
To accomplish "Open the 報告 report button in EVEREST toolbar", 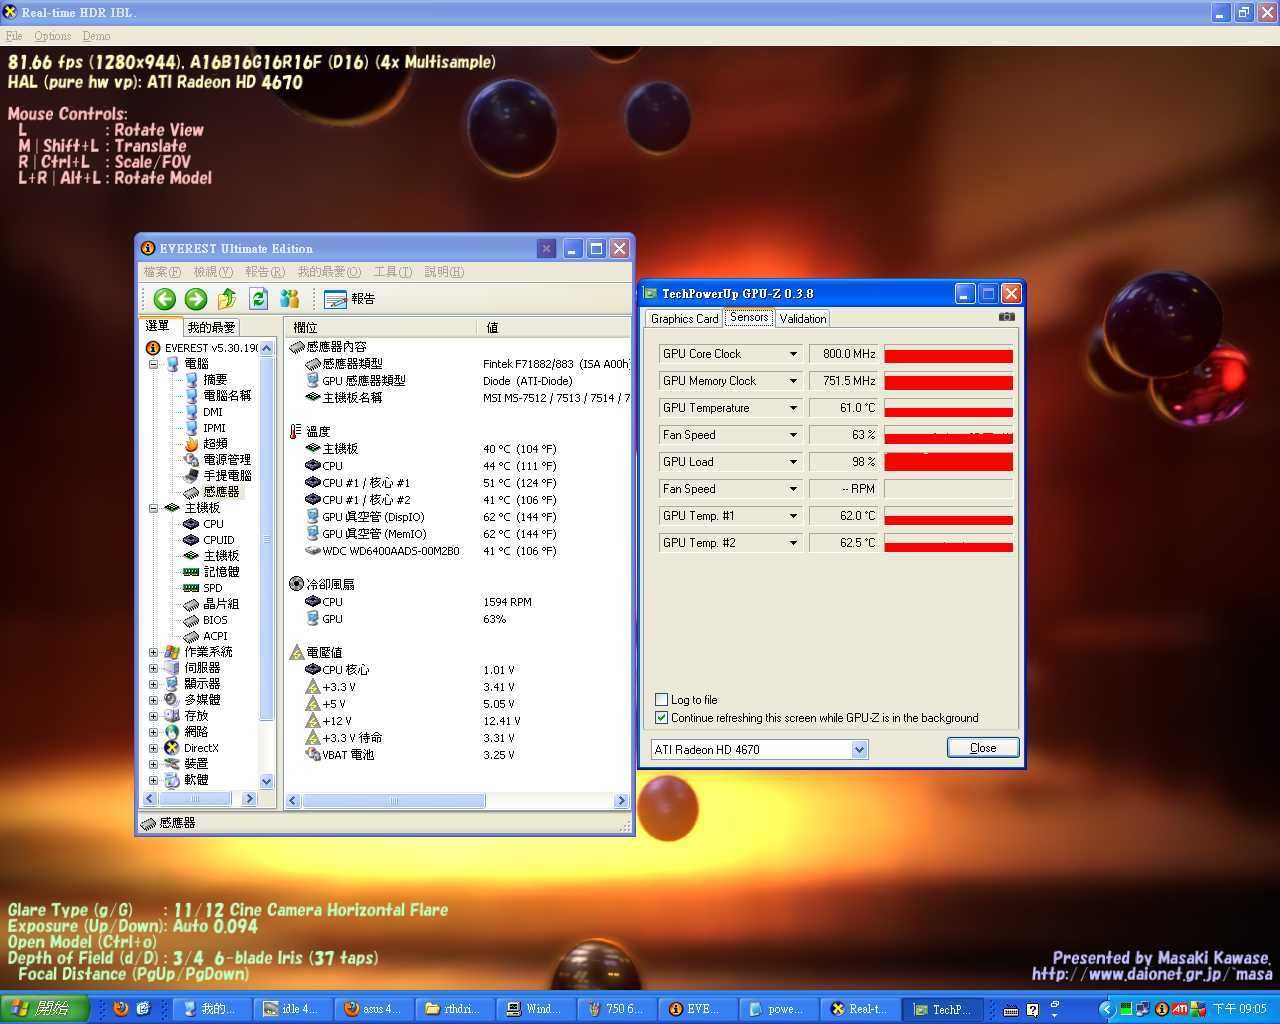I will 350,298.
